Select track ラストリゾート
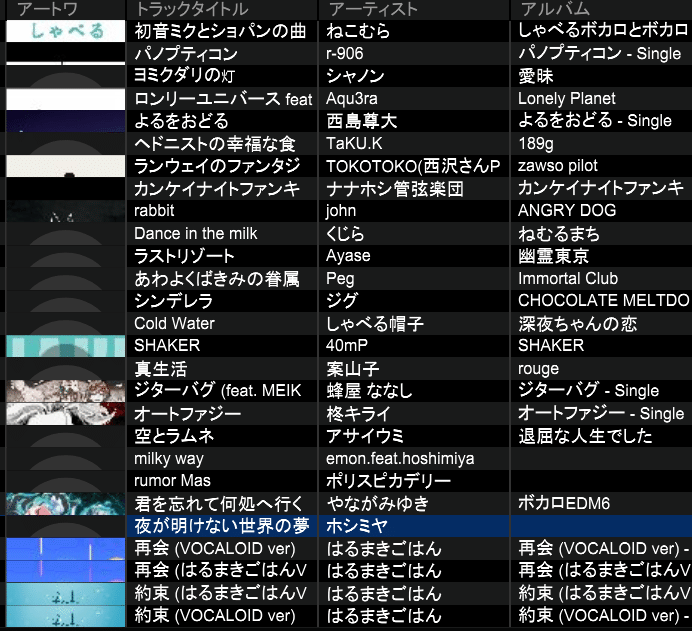The height and width of the screenshot is (631, 692). coord(184,256)
